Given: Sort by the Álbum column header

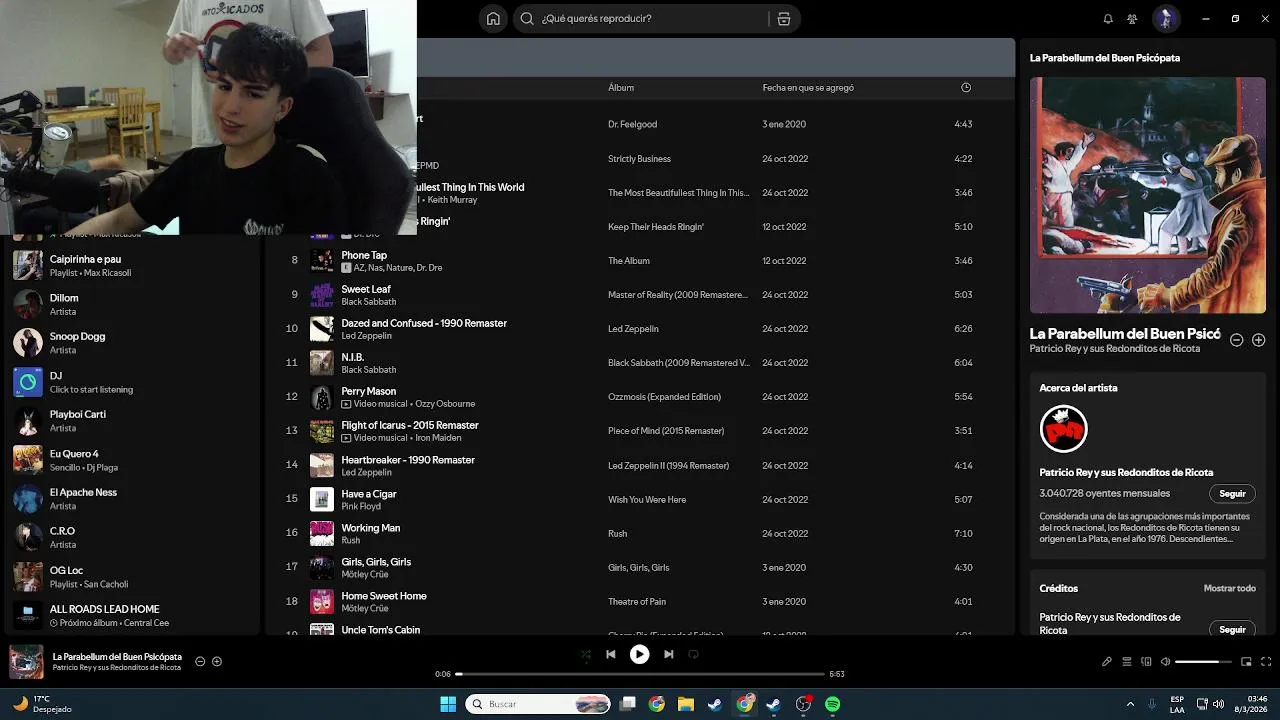Looking at the screenshot, I should [x=621, y=87].
